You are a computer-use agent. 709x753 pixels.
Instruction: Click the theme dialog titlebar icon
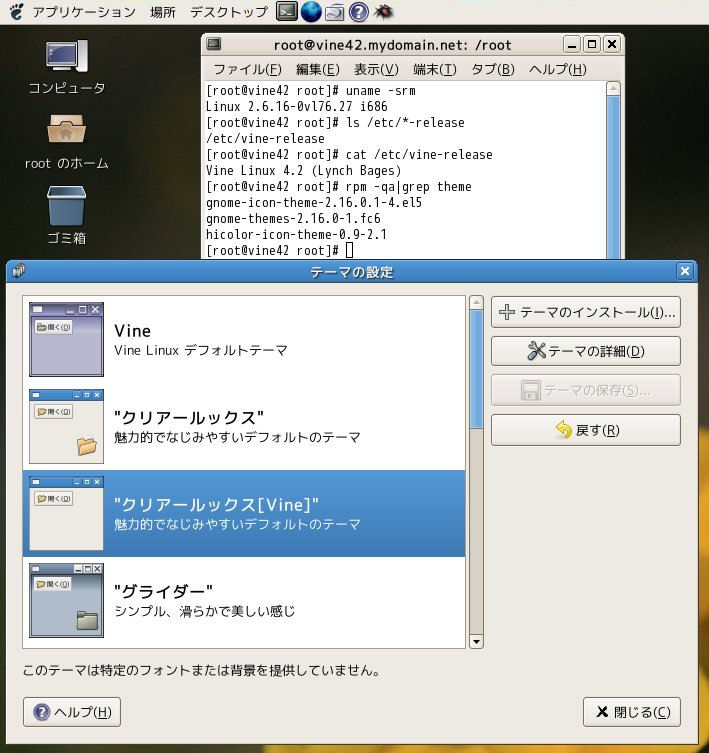(19, 271)
